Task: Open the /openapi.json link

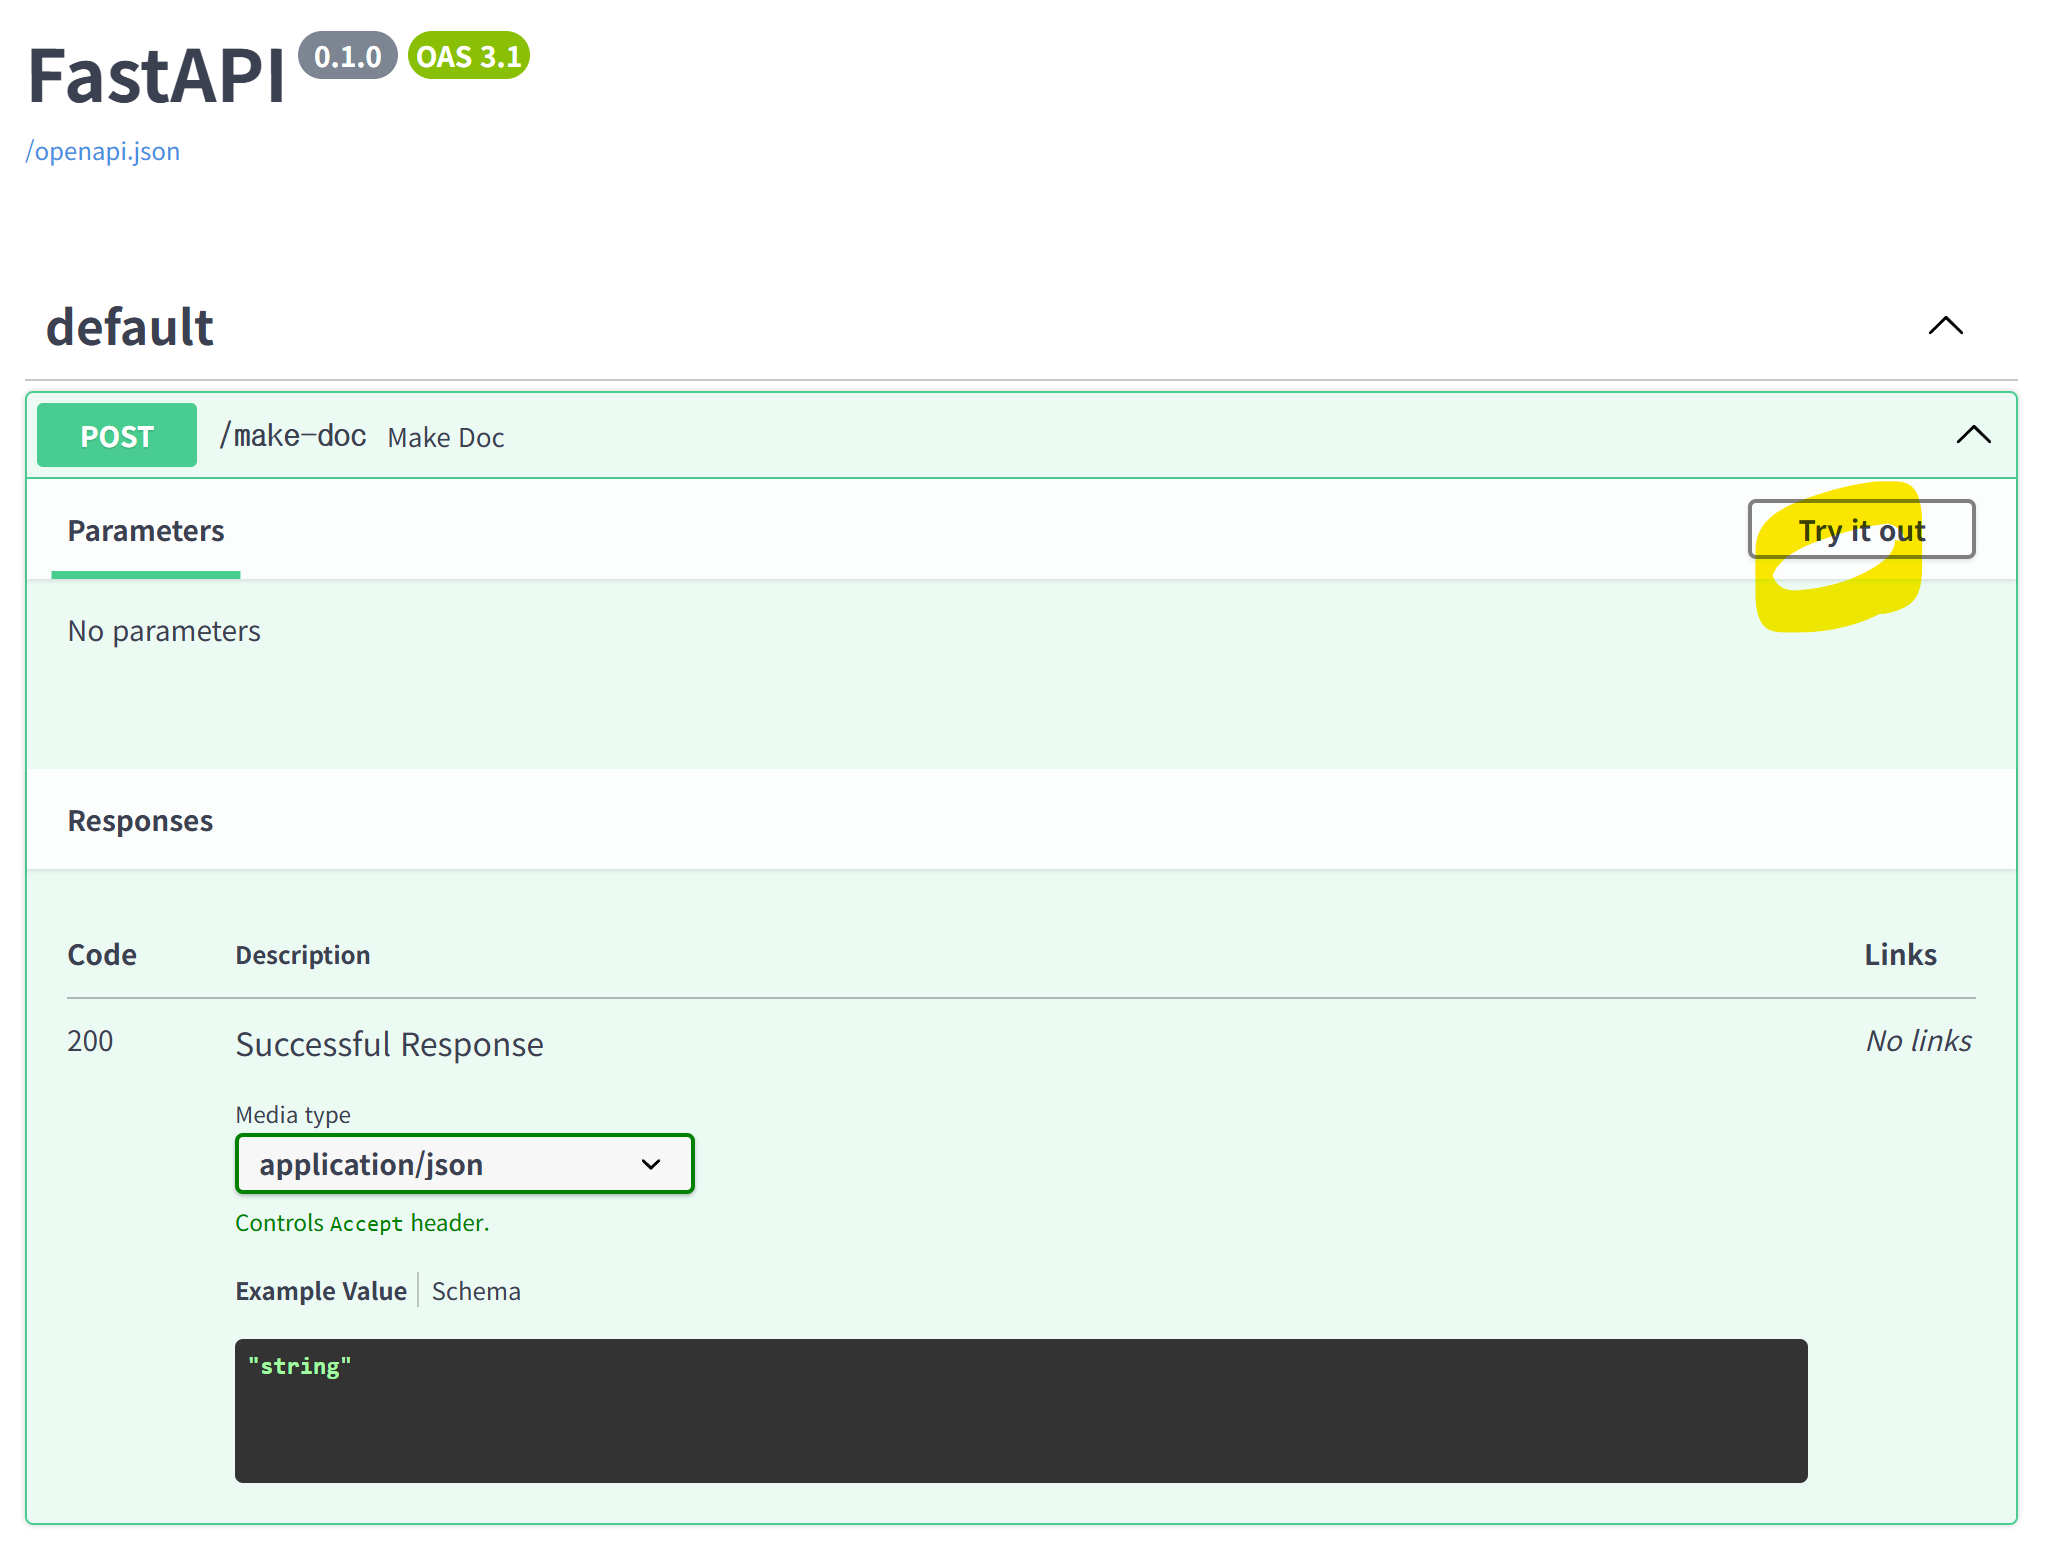Action: tap(103, 151)
